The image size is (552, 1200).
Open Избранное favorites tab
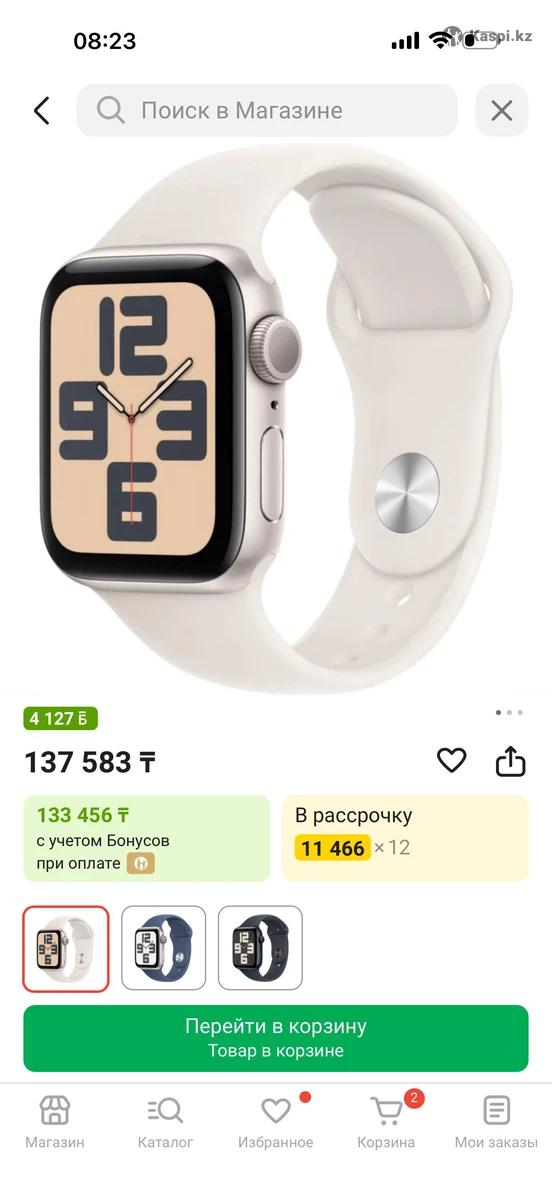click(x=276, y=1122)
